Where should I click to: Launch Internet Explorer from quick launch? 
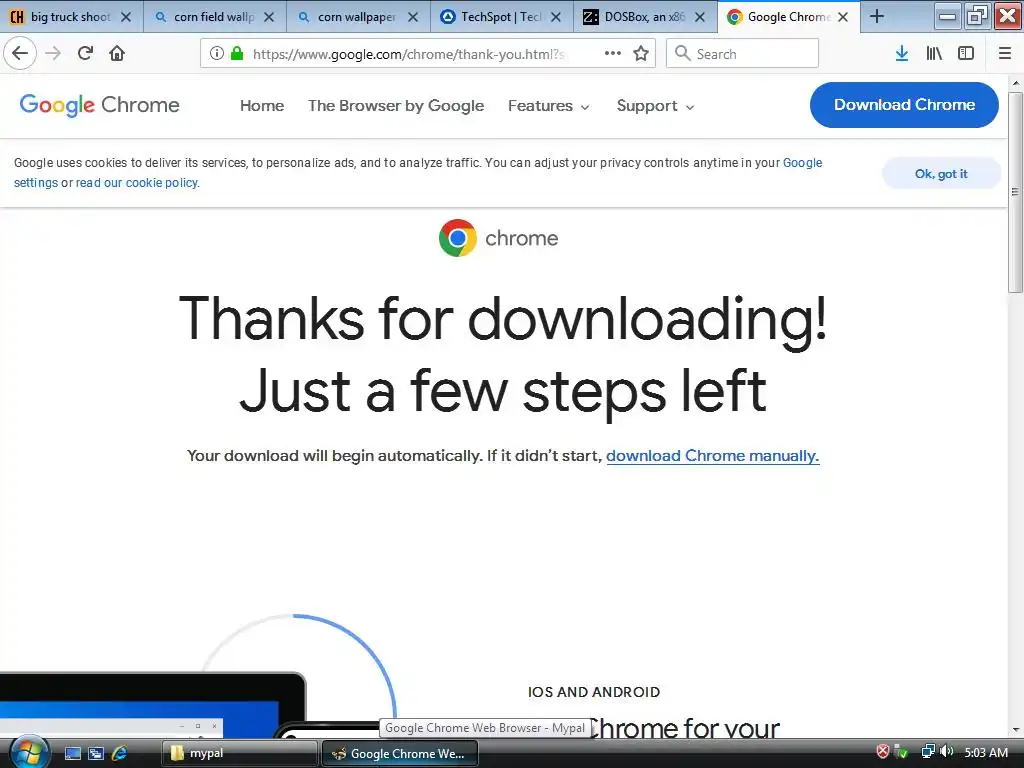pos(120,753)
